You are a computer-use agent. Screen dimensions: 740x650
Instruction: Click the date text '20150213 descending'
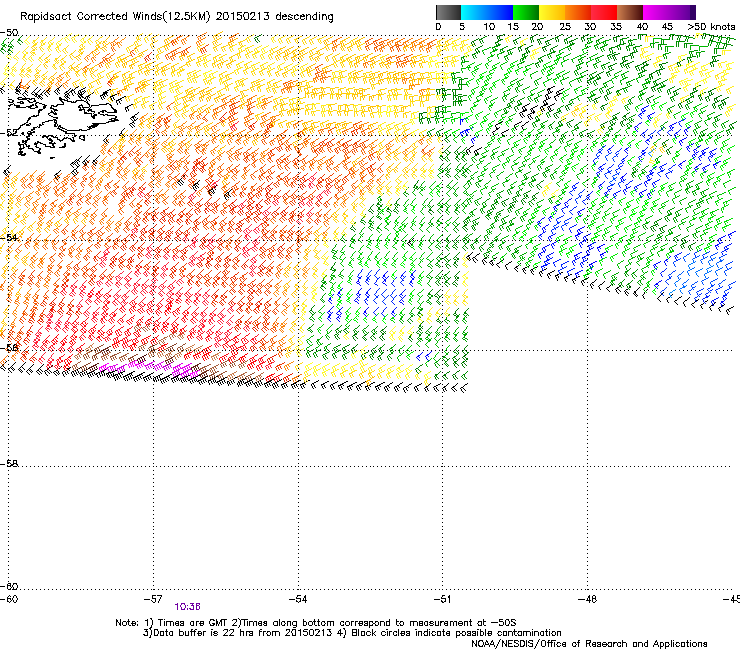(274, 17)
